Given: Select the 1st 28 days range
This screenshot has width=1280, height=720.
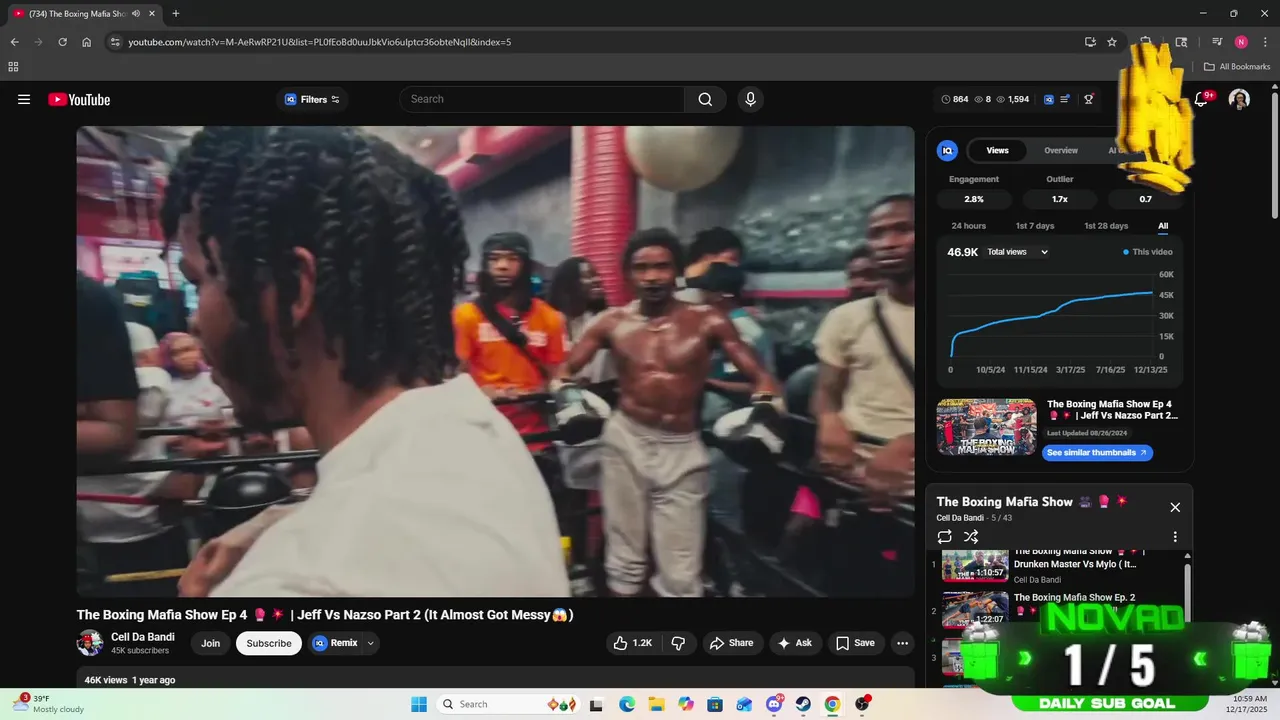Looking at the screenshot, I should click(x=1106, y=226).
